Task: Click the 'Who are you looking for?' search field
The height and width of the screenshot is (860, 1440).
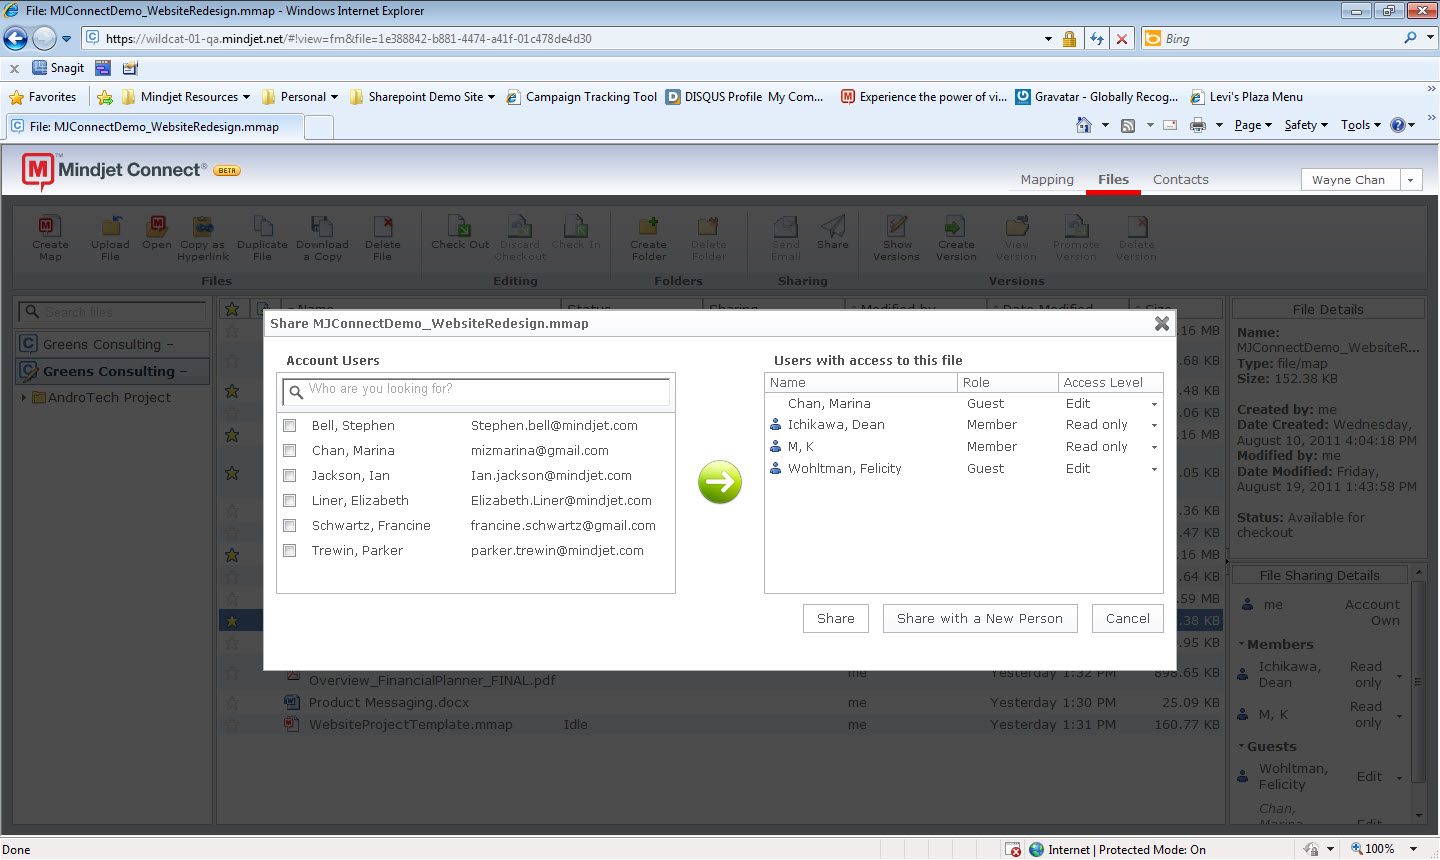Action: 476,391
